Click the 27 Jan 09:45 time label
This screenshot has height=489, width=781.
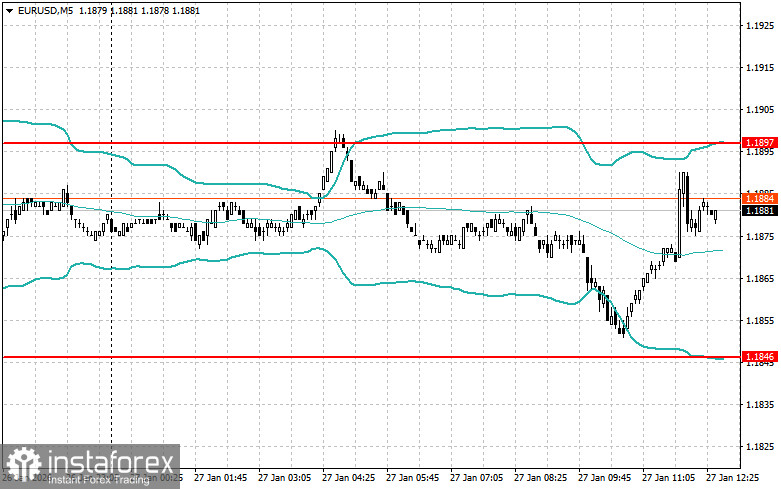coord(604,478)
